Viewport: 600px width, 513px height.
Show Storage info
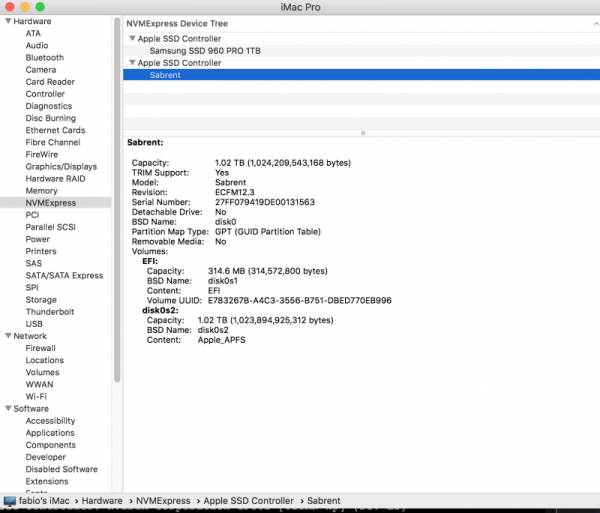pyautogui.click(x=41, y=300)
